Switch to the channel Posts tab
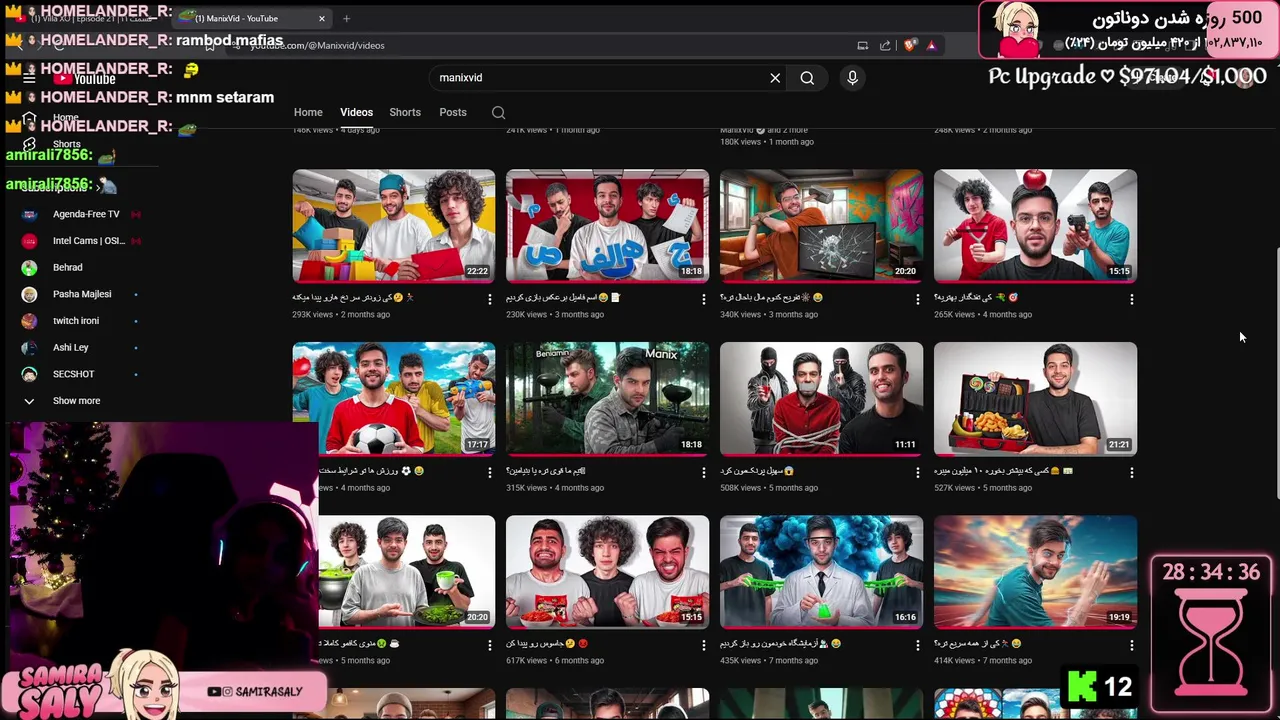The height and width of the screenshot is (720, 1280). tap(453, 112)
